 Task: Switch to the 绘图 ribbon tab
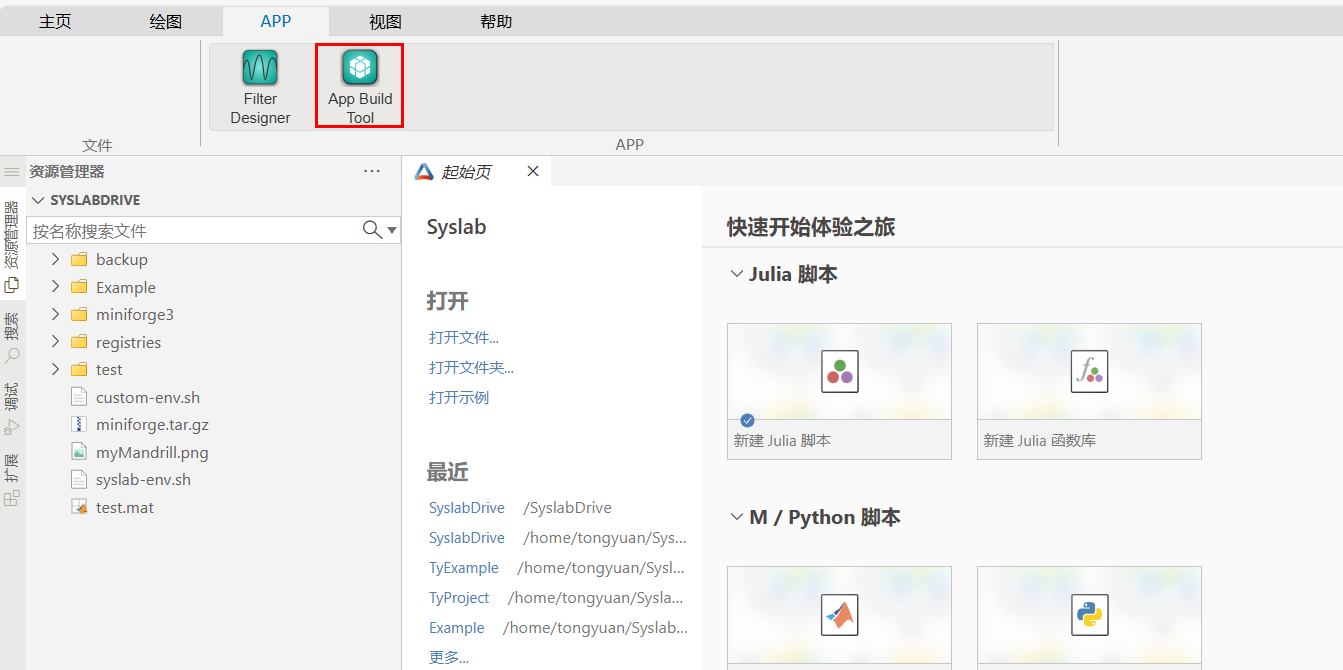click(166, 21)
